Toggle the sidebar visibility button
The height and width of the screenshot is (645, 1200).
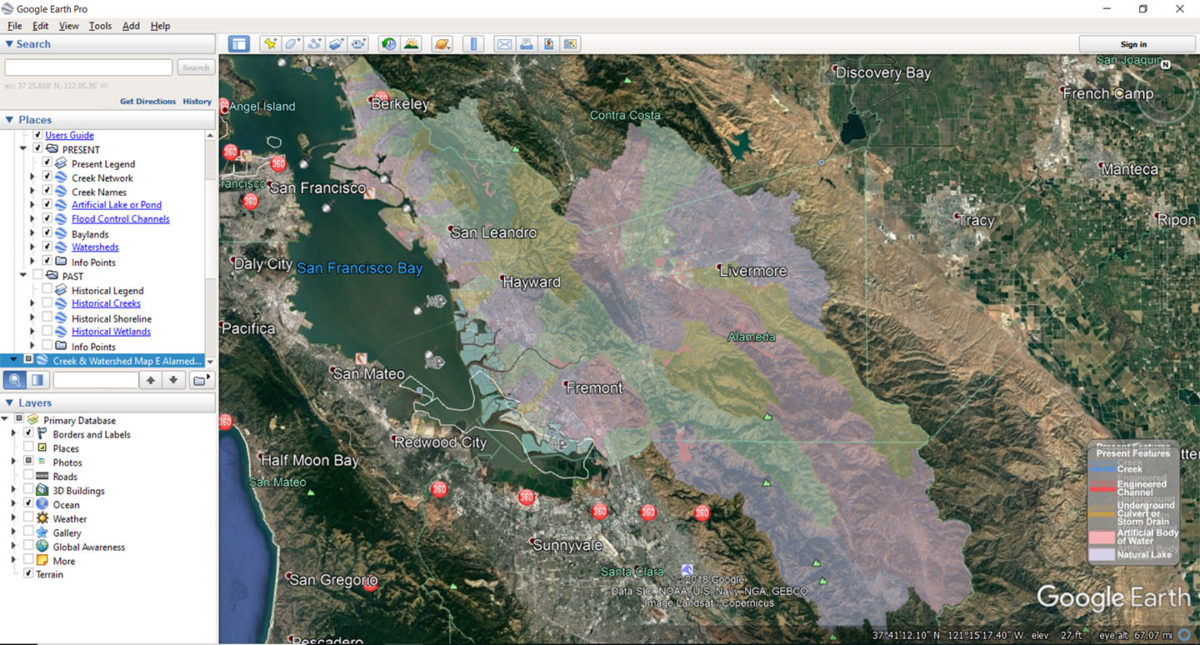click(239, 44)
